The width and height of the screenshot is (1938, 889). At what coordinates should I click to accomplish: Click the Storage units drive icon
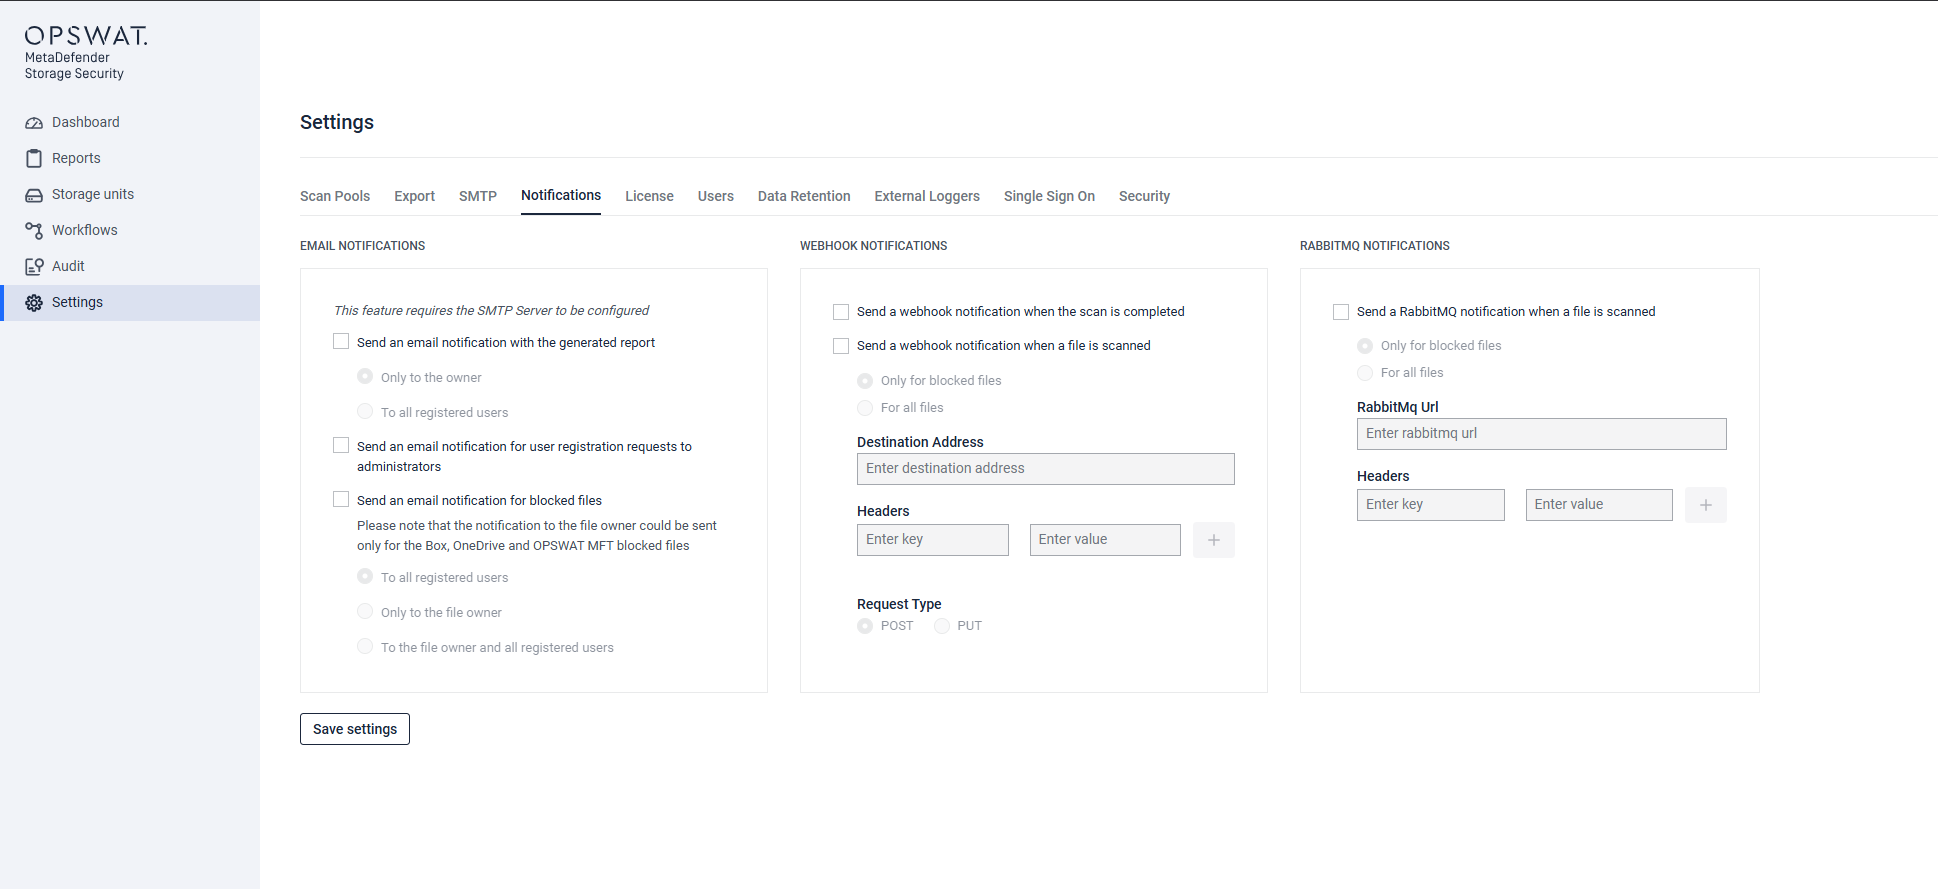pyautogui.click(x=34, y=195)
